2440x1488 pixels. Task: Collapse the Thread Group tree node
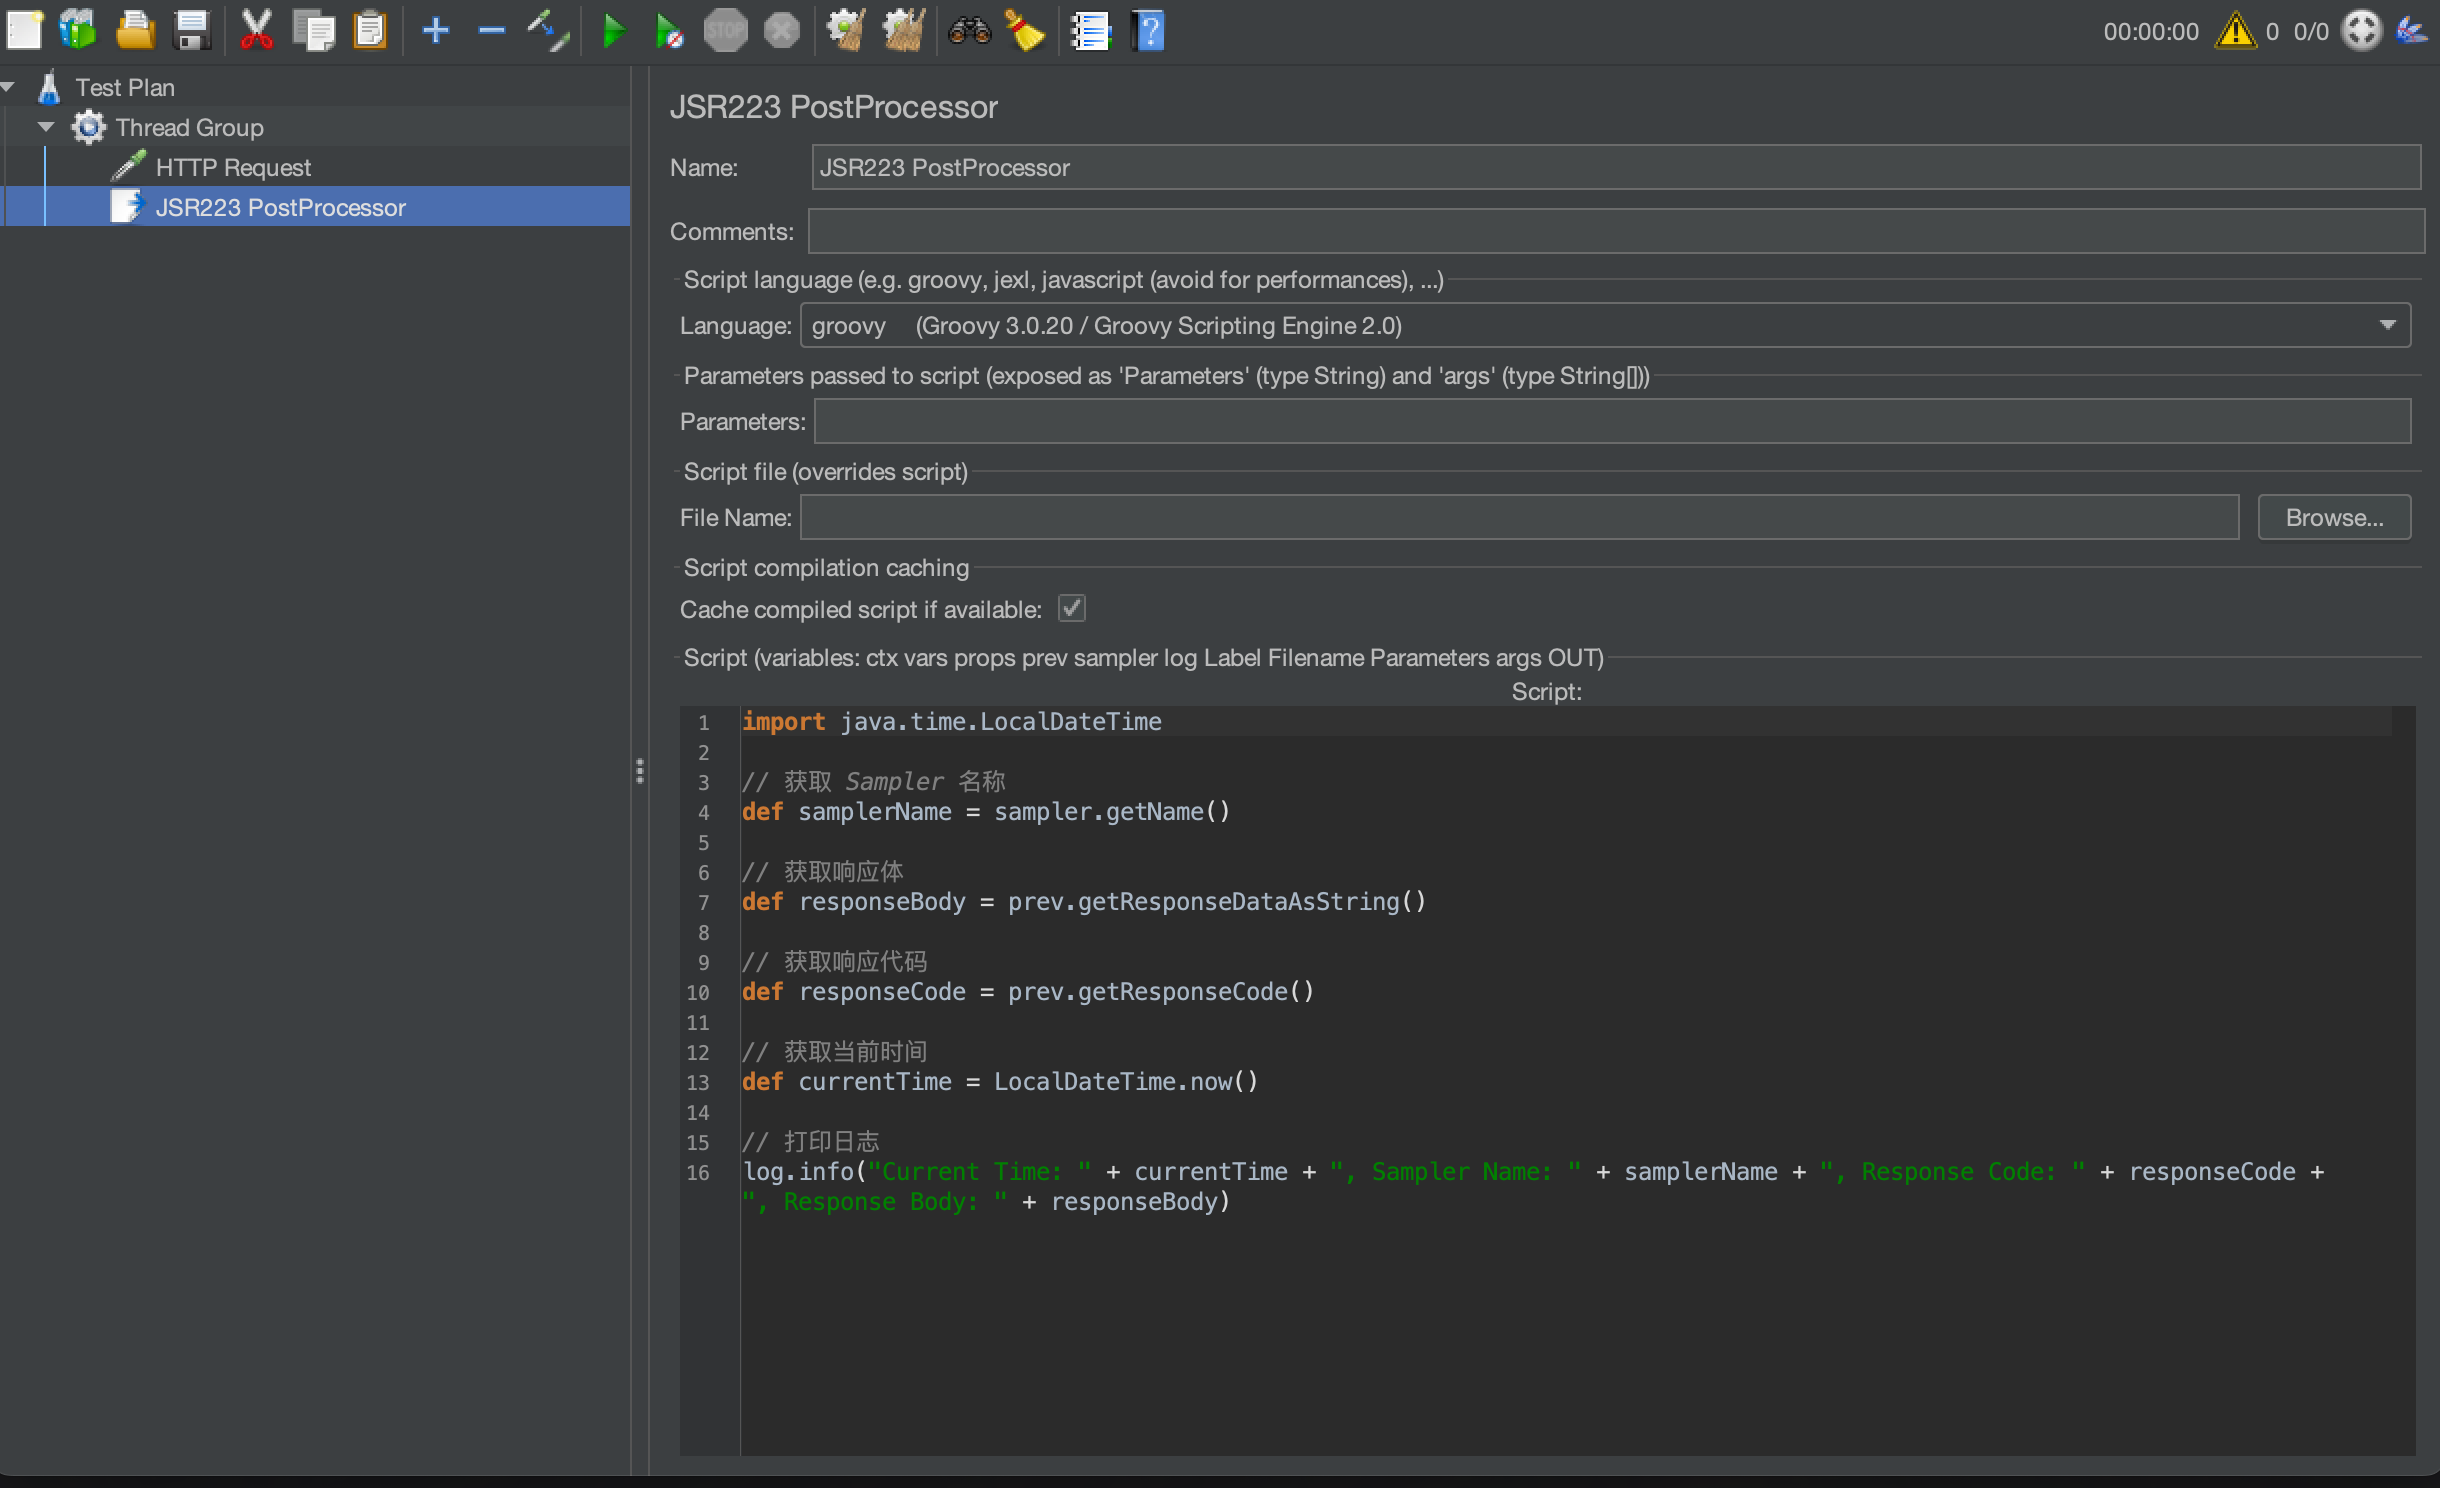(46, 127)
